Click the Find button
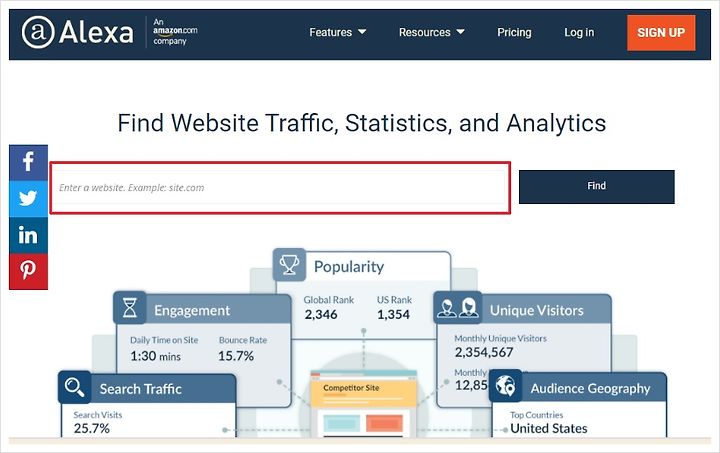The width and height of the screenshot is (720, 453). pos(596,186)
